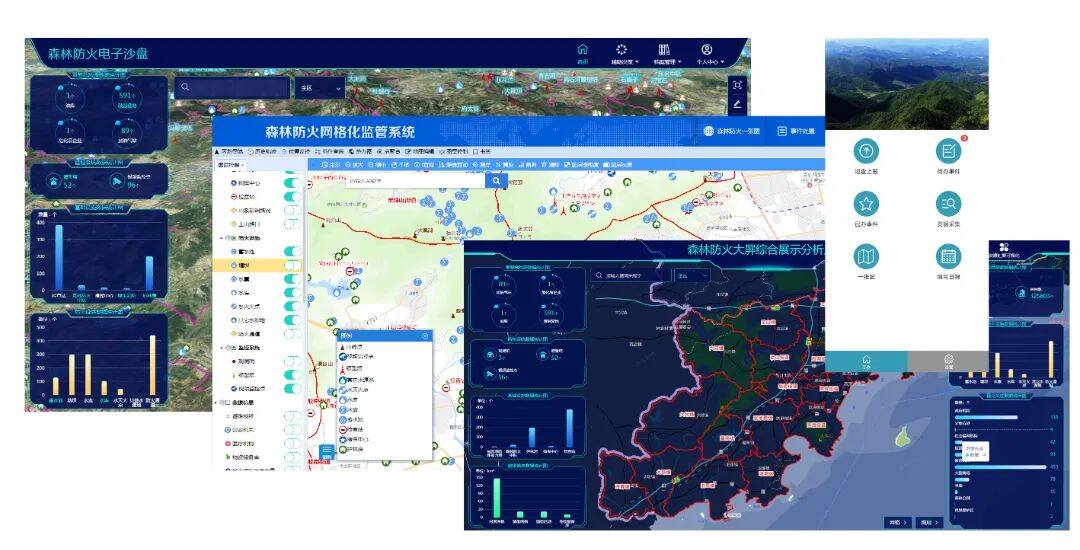Select the pencil draw tool on sand table map
1080x550 pixels.
tap(738, 105)
